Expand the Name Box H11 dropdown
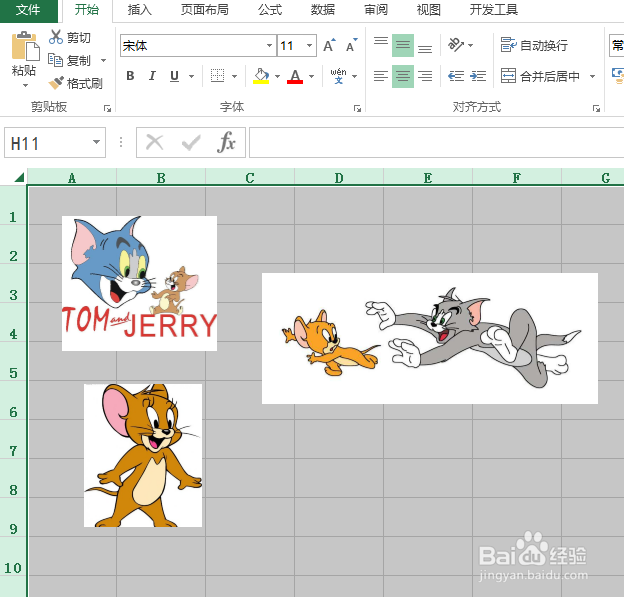This screenshot has height=597, width=624. (96, 142)
